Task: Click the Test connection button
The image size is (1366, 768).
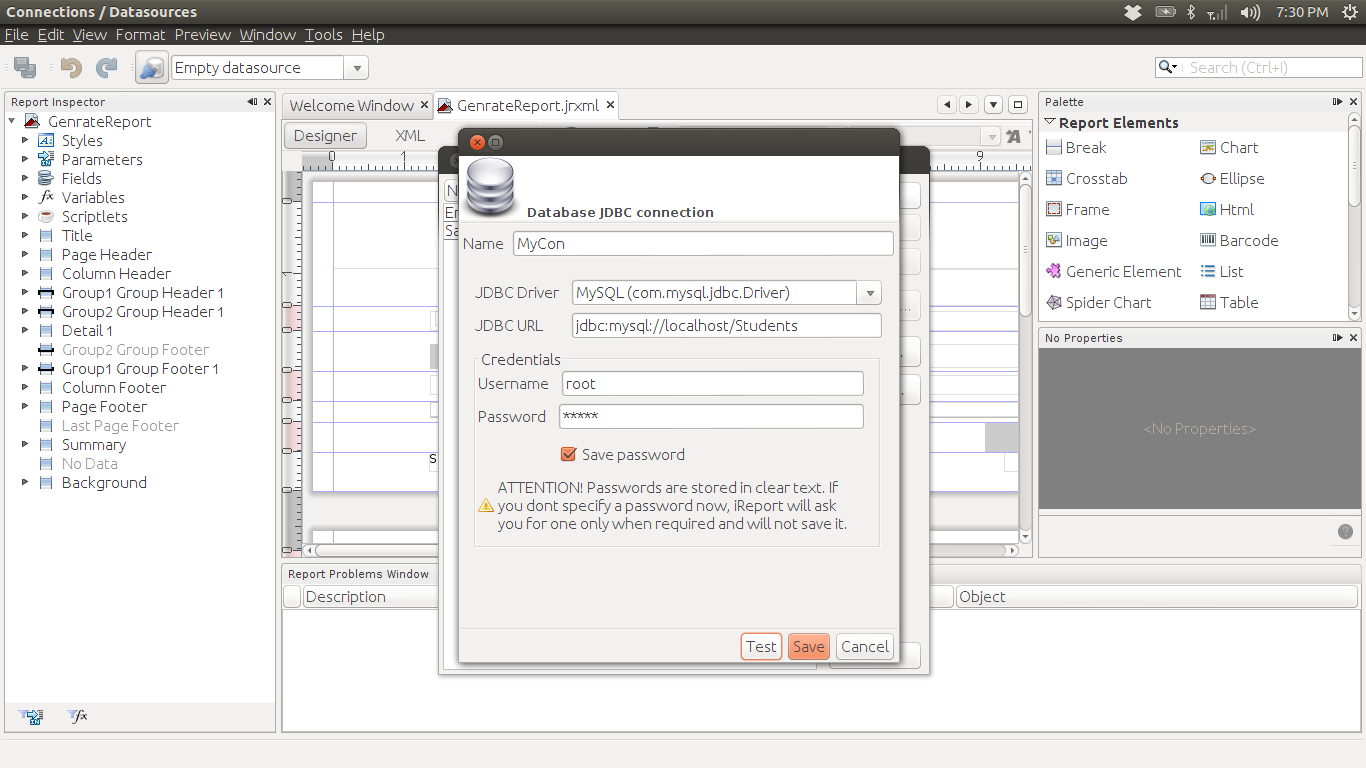Action: coord(761,646)
